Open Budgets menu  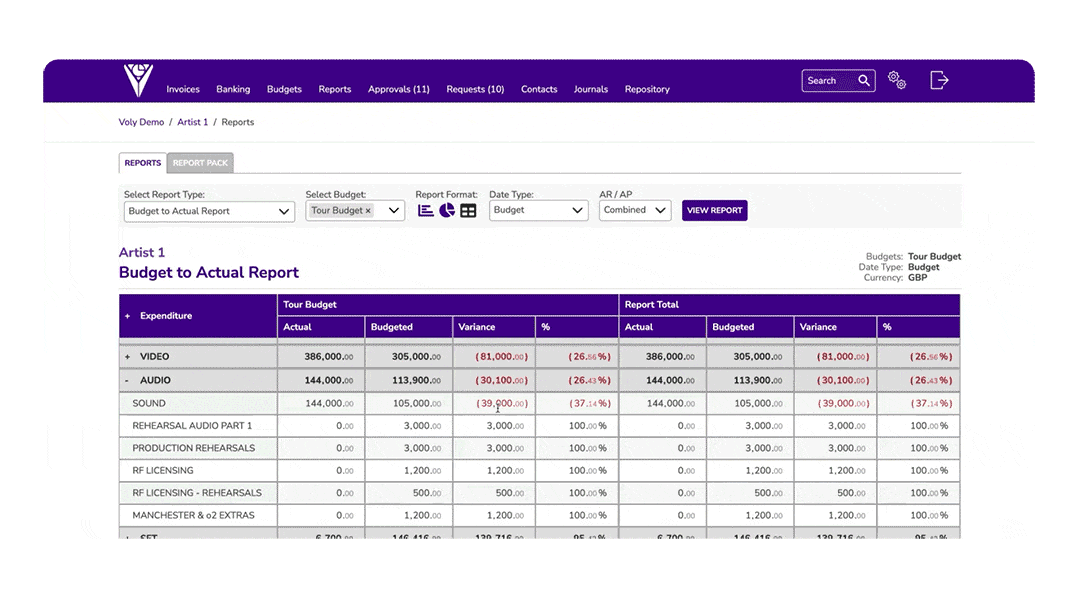click(284, 90)
